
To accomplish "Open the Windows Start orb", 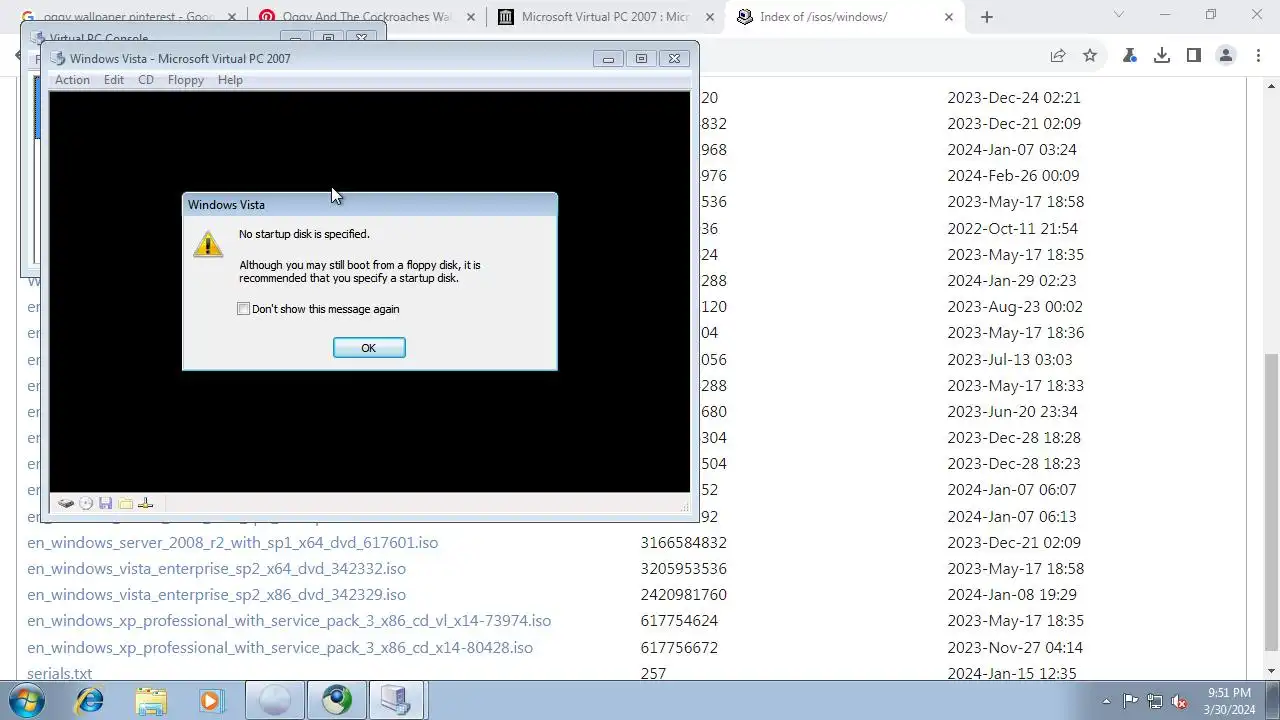I will coord(27,701).
